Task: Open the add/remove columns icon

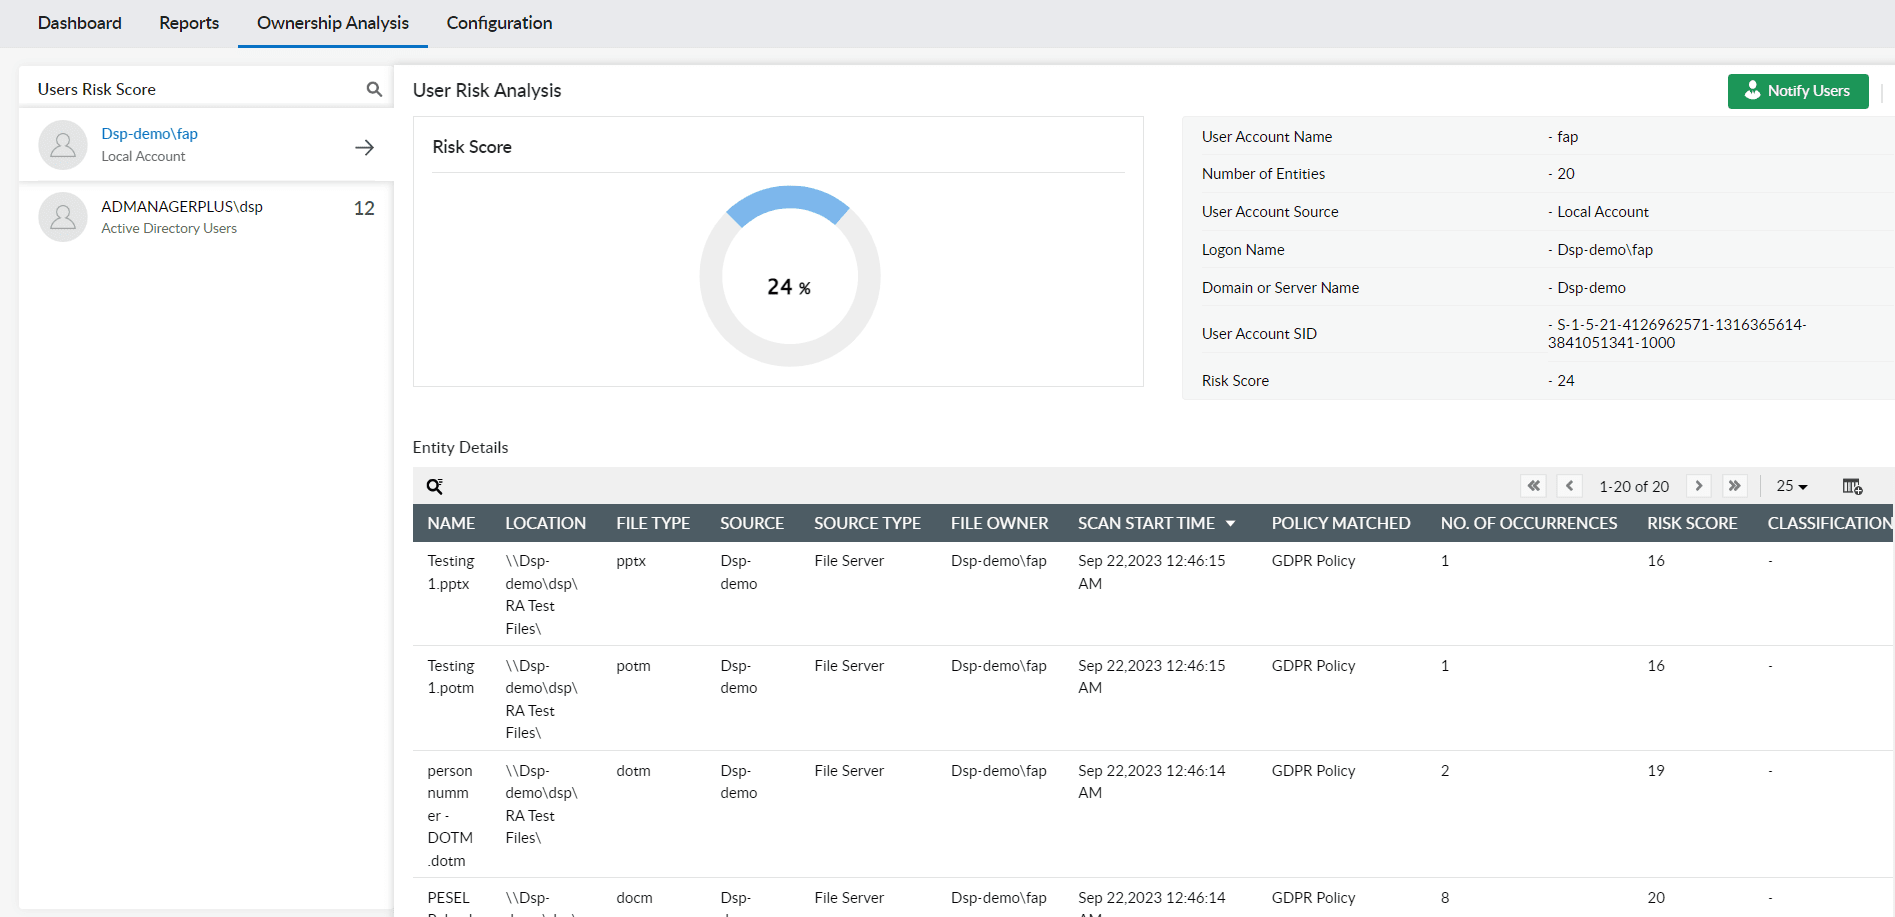Action: click(x=1852, y=486)
